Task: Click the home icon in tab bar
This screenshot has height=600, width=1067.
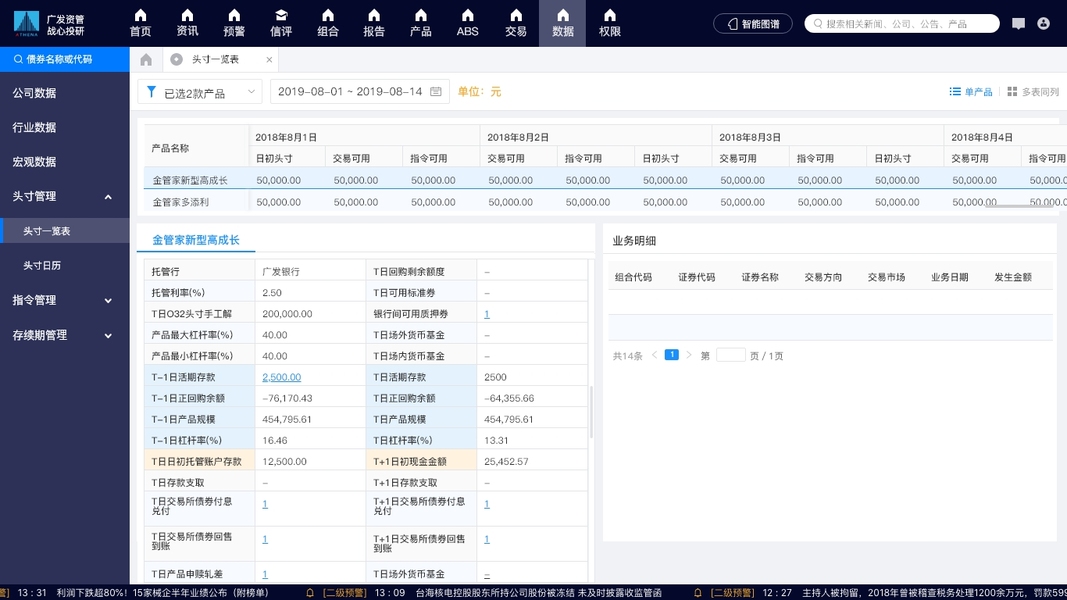Action: [146, 60]
